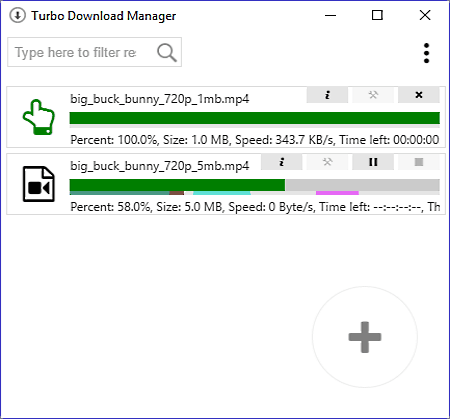Viewport: 450px width, 419px height.
Task: Click the 58% progress bar of 5mb file
Action: click(x=255, y=185)
